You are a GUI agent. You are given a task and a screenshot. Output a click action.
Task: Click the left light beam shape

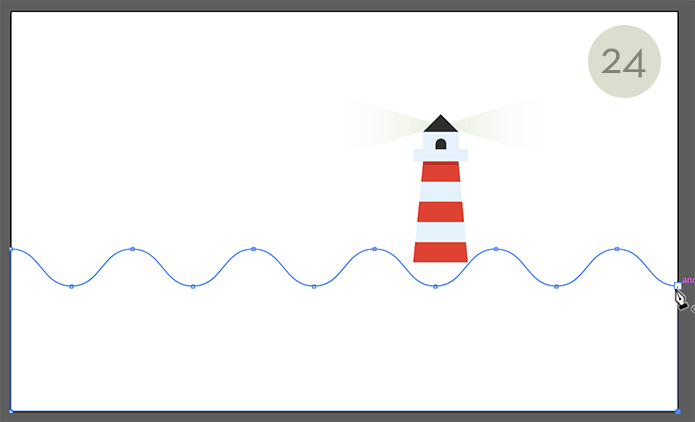[x=383, y=126]
